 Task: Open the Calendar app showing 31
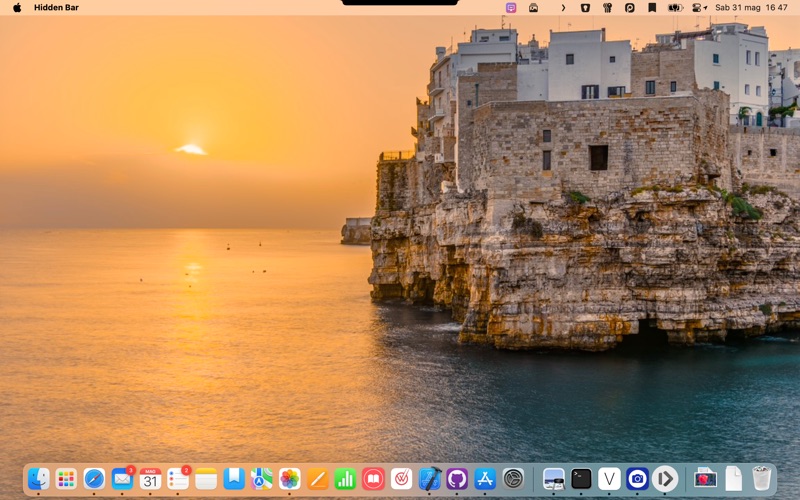coord(150,479)
